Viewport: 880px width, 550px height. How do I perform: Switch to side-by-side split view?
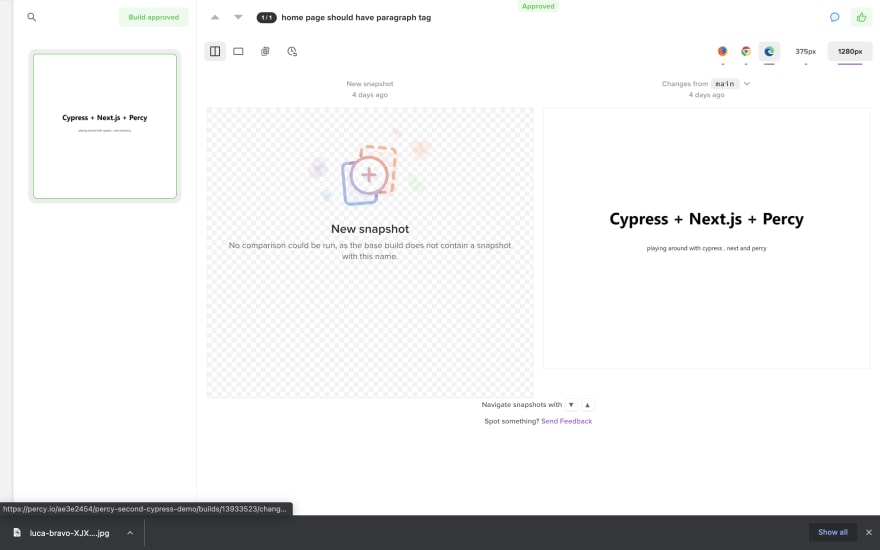click(215, 51)
